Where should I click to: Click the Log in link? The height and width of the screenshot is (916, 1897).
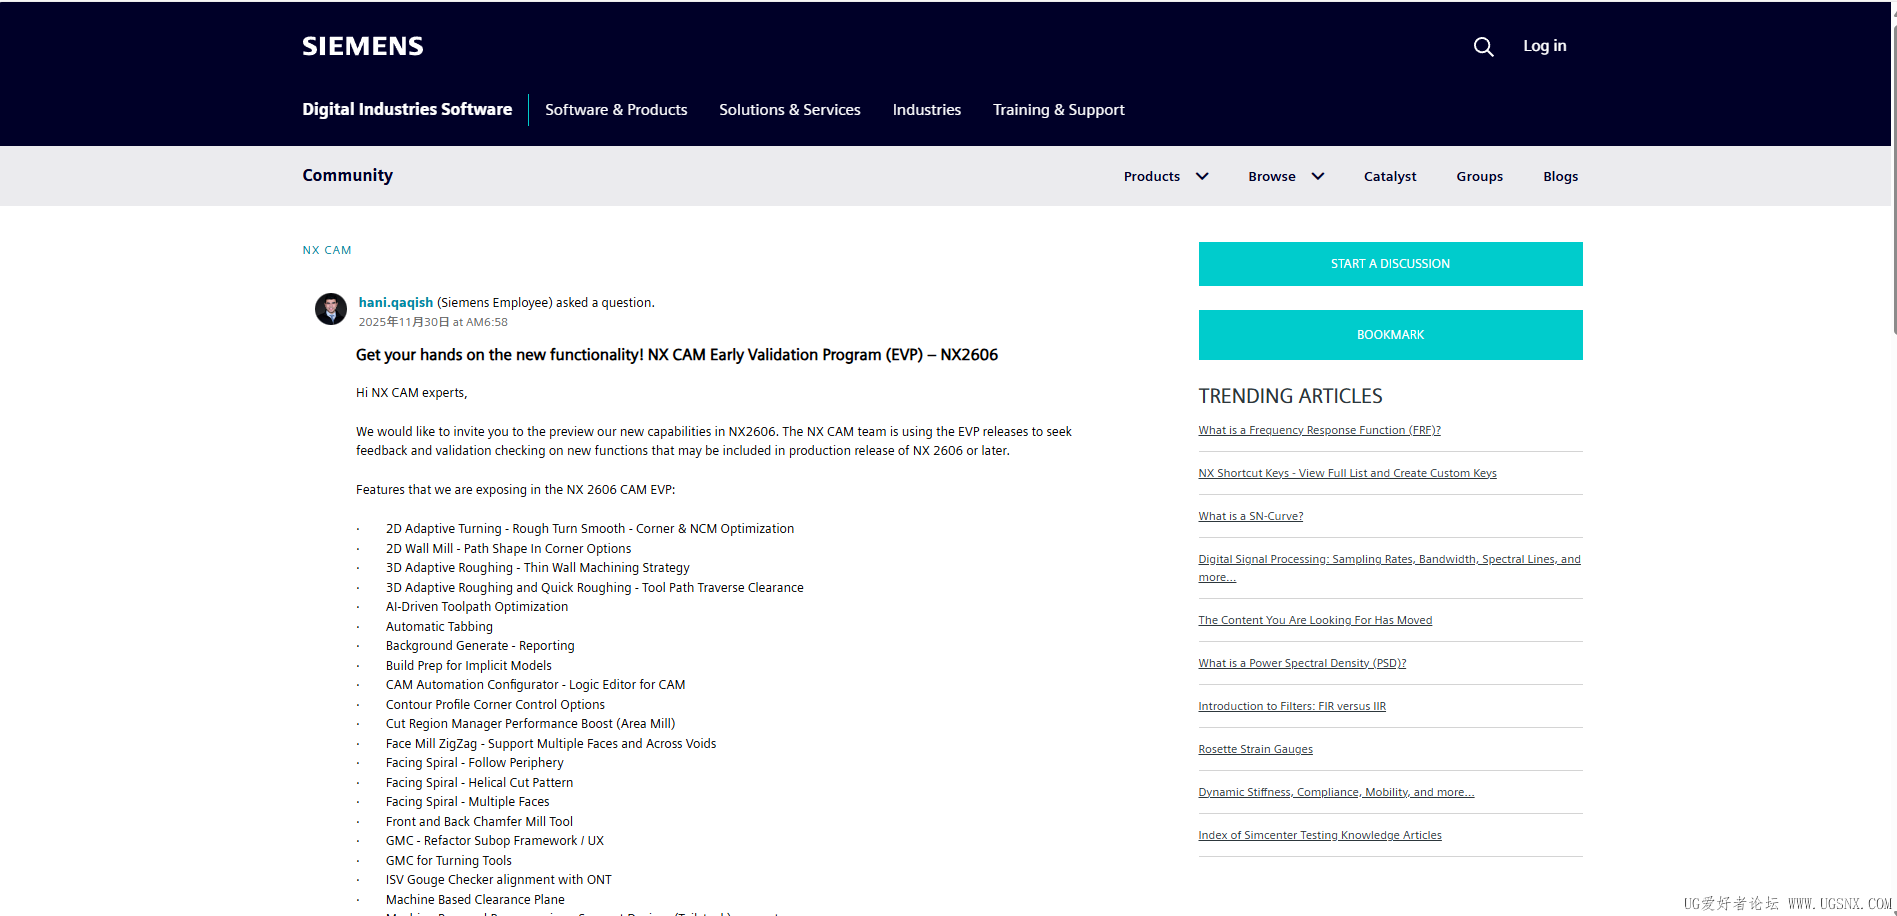tap(1545, 46)
